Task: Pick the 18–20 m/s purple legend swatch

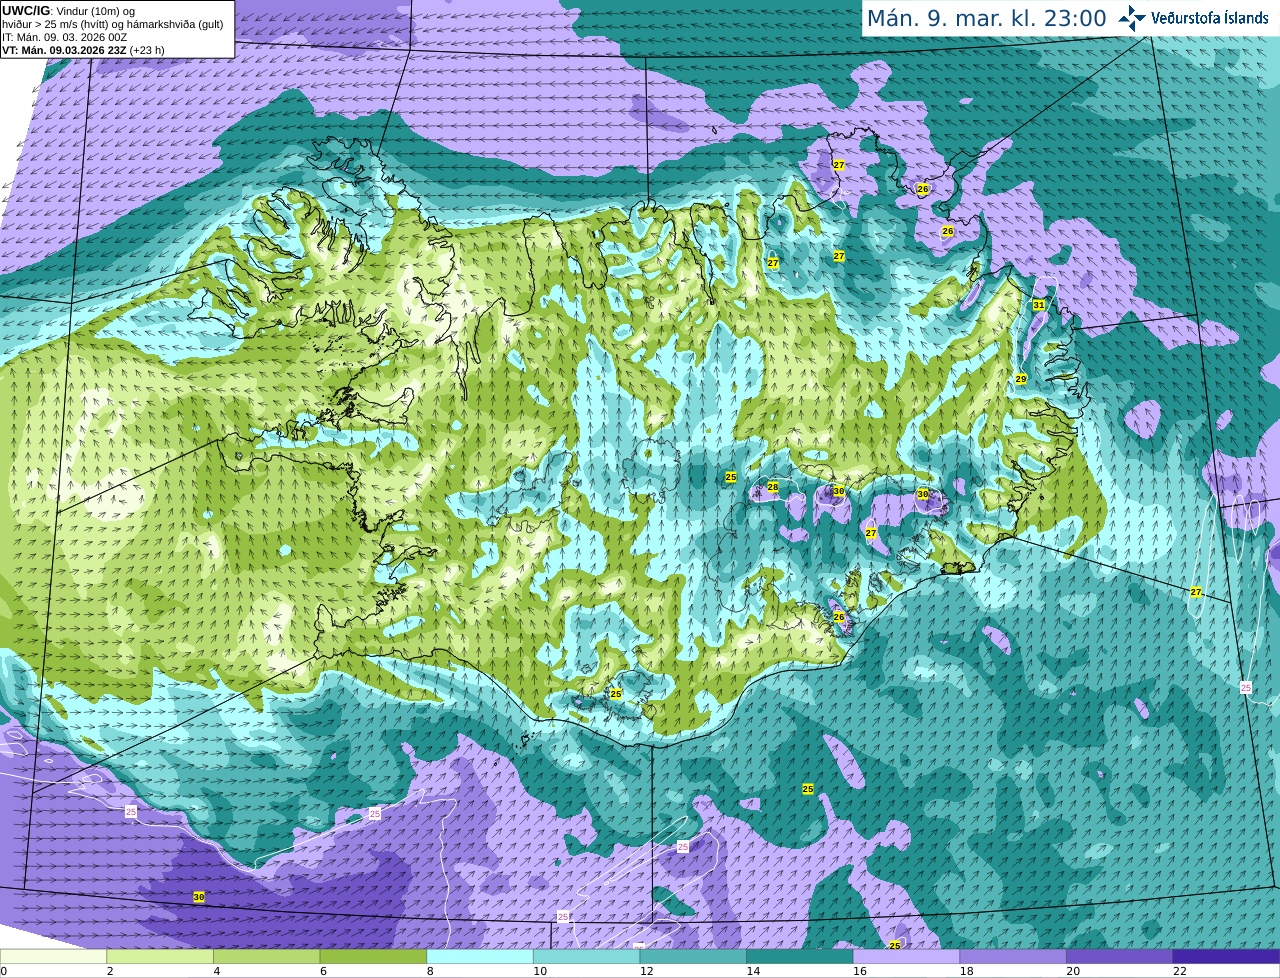Action: coord(1013,956)
